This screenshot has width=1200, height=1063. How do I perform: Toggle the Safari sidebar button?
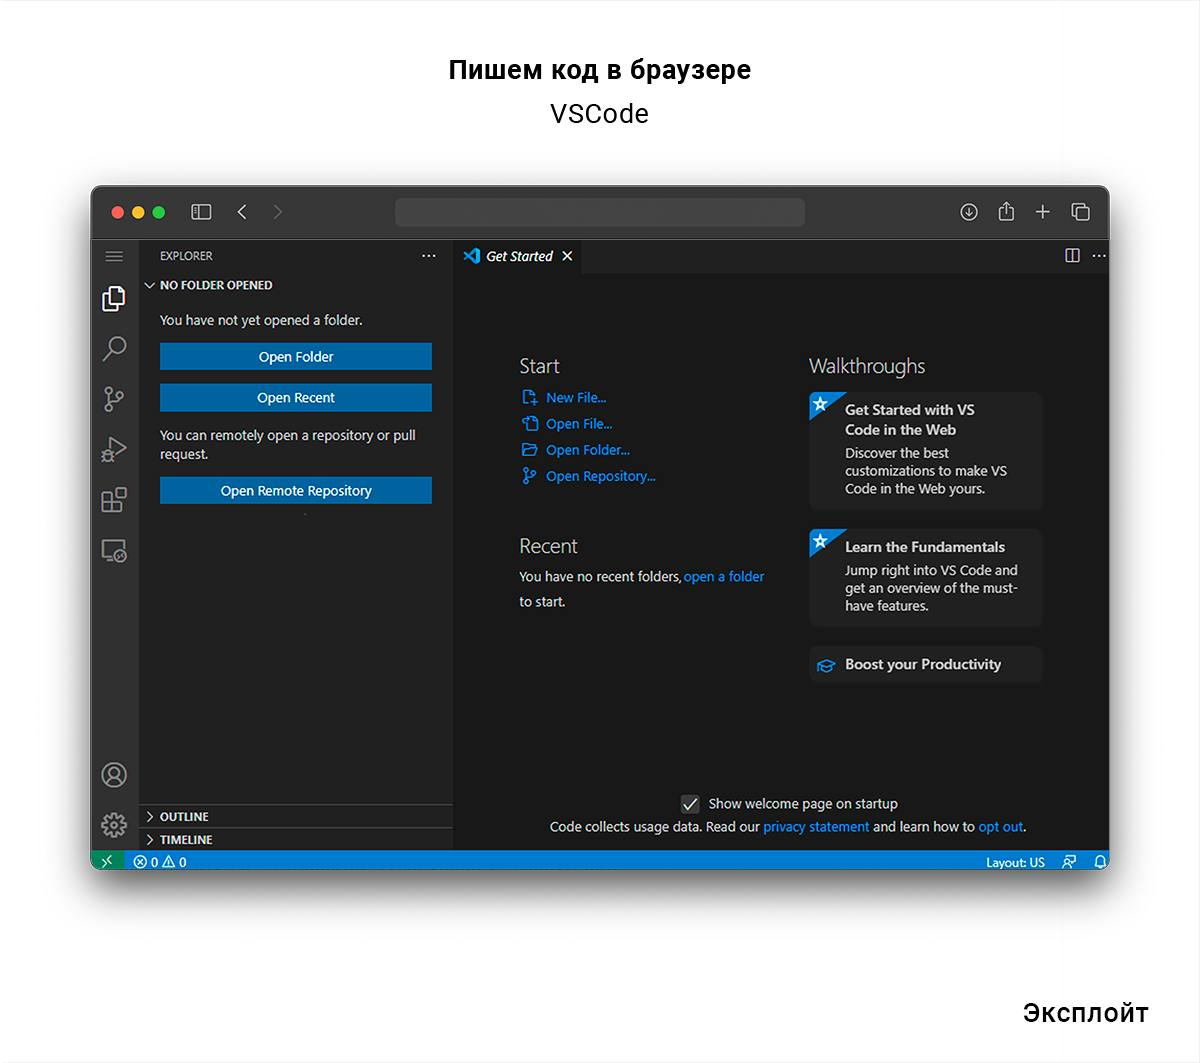pyautogui.click(x=201, y=212)
